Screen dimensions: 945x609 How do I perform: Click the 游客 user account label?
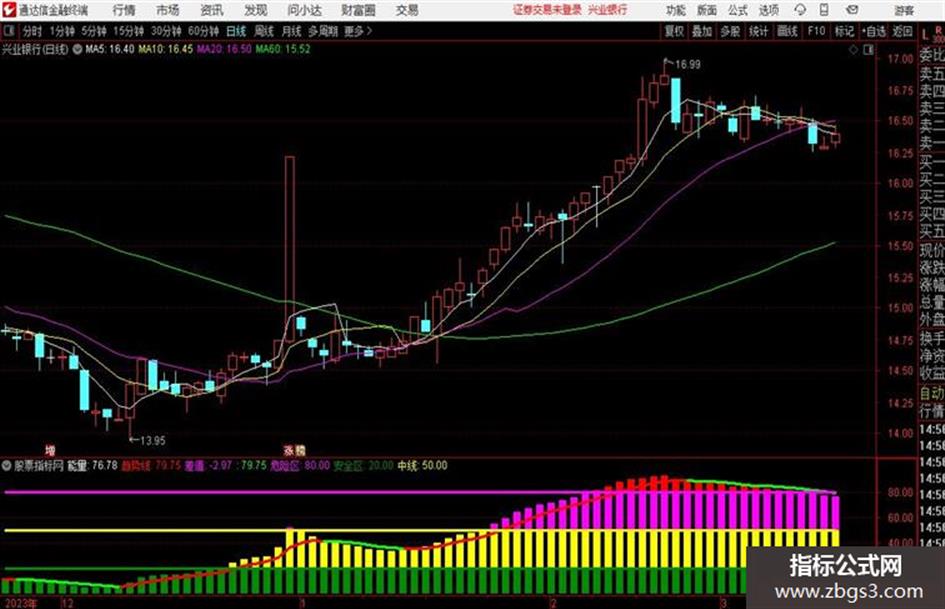pos(904,10)
